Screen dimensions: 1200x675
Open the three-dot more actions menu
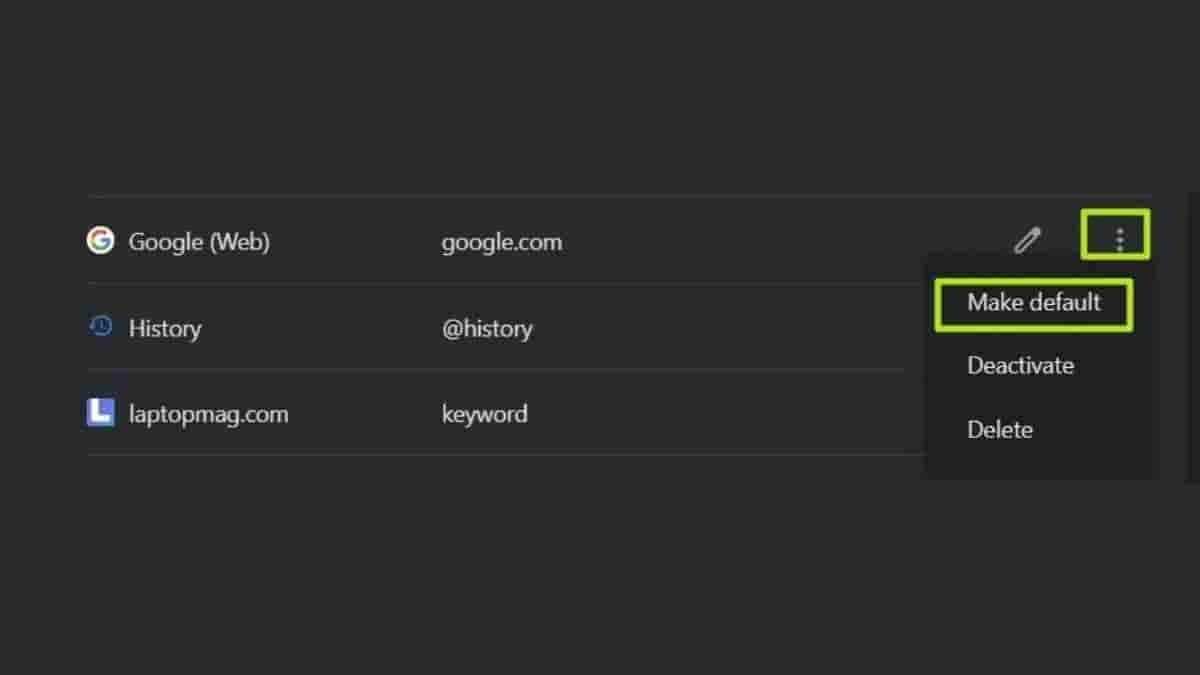1119,240
